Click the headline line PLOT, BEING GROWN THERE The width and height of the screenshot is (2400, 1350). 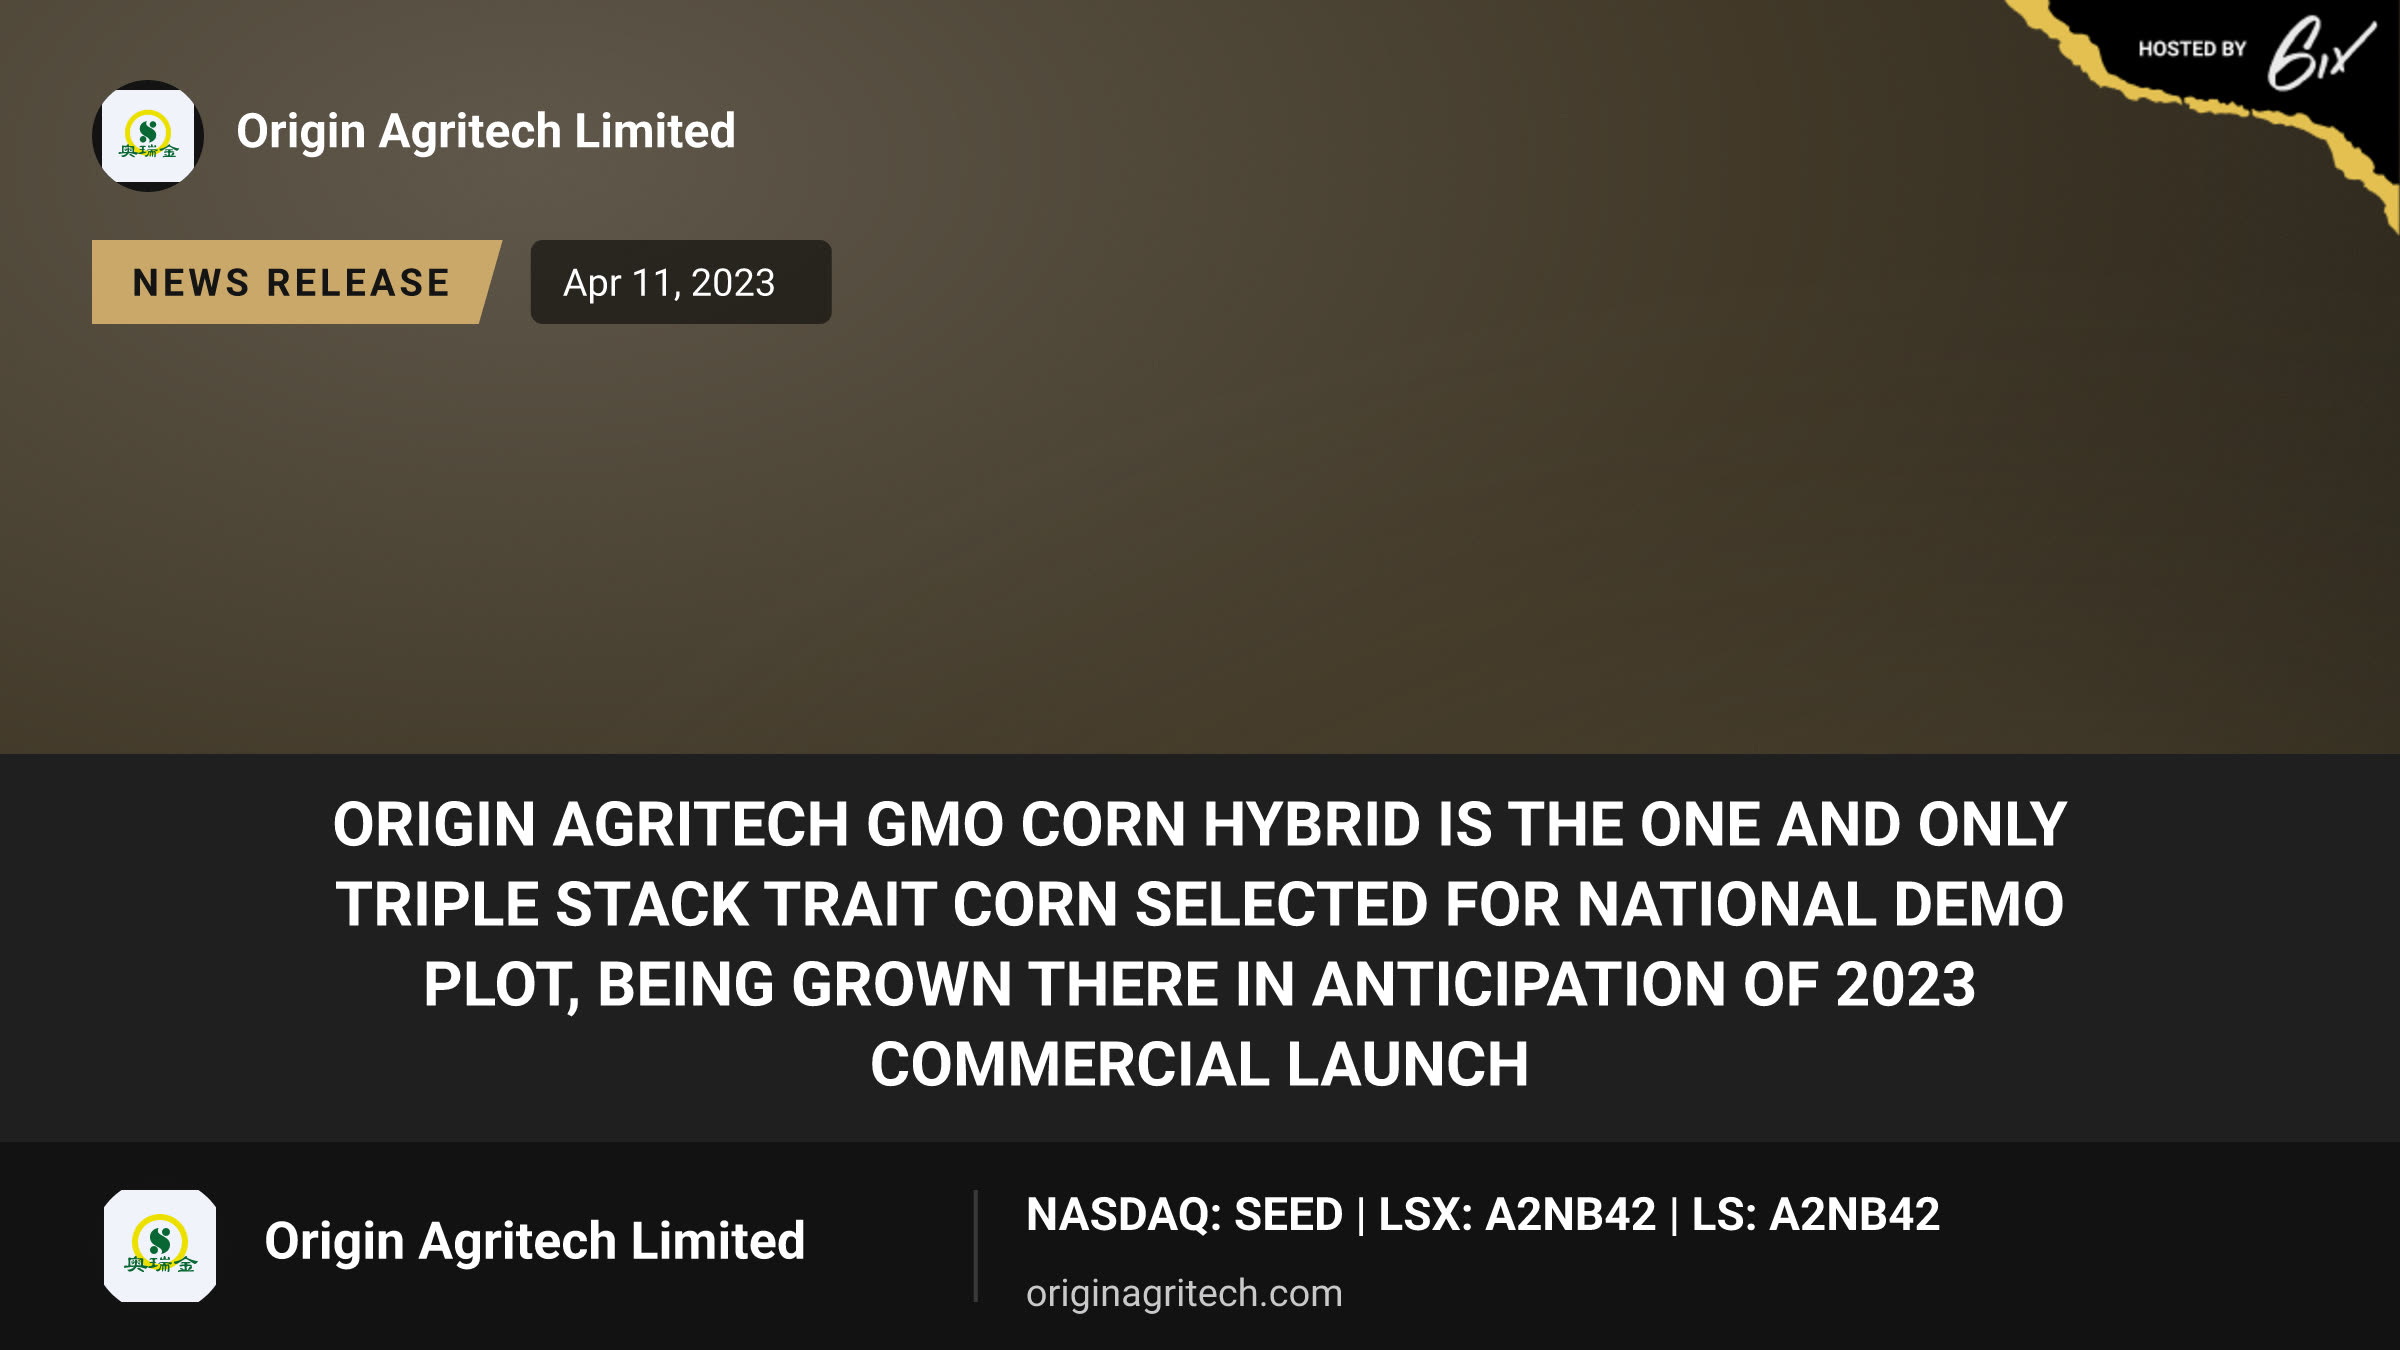pos(1200,984)
